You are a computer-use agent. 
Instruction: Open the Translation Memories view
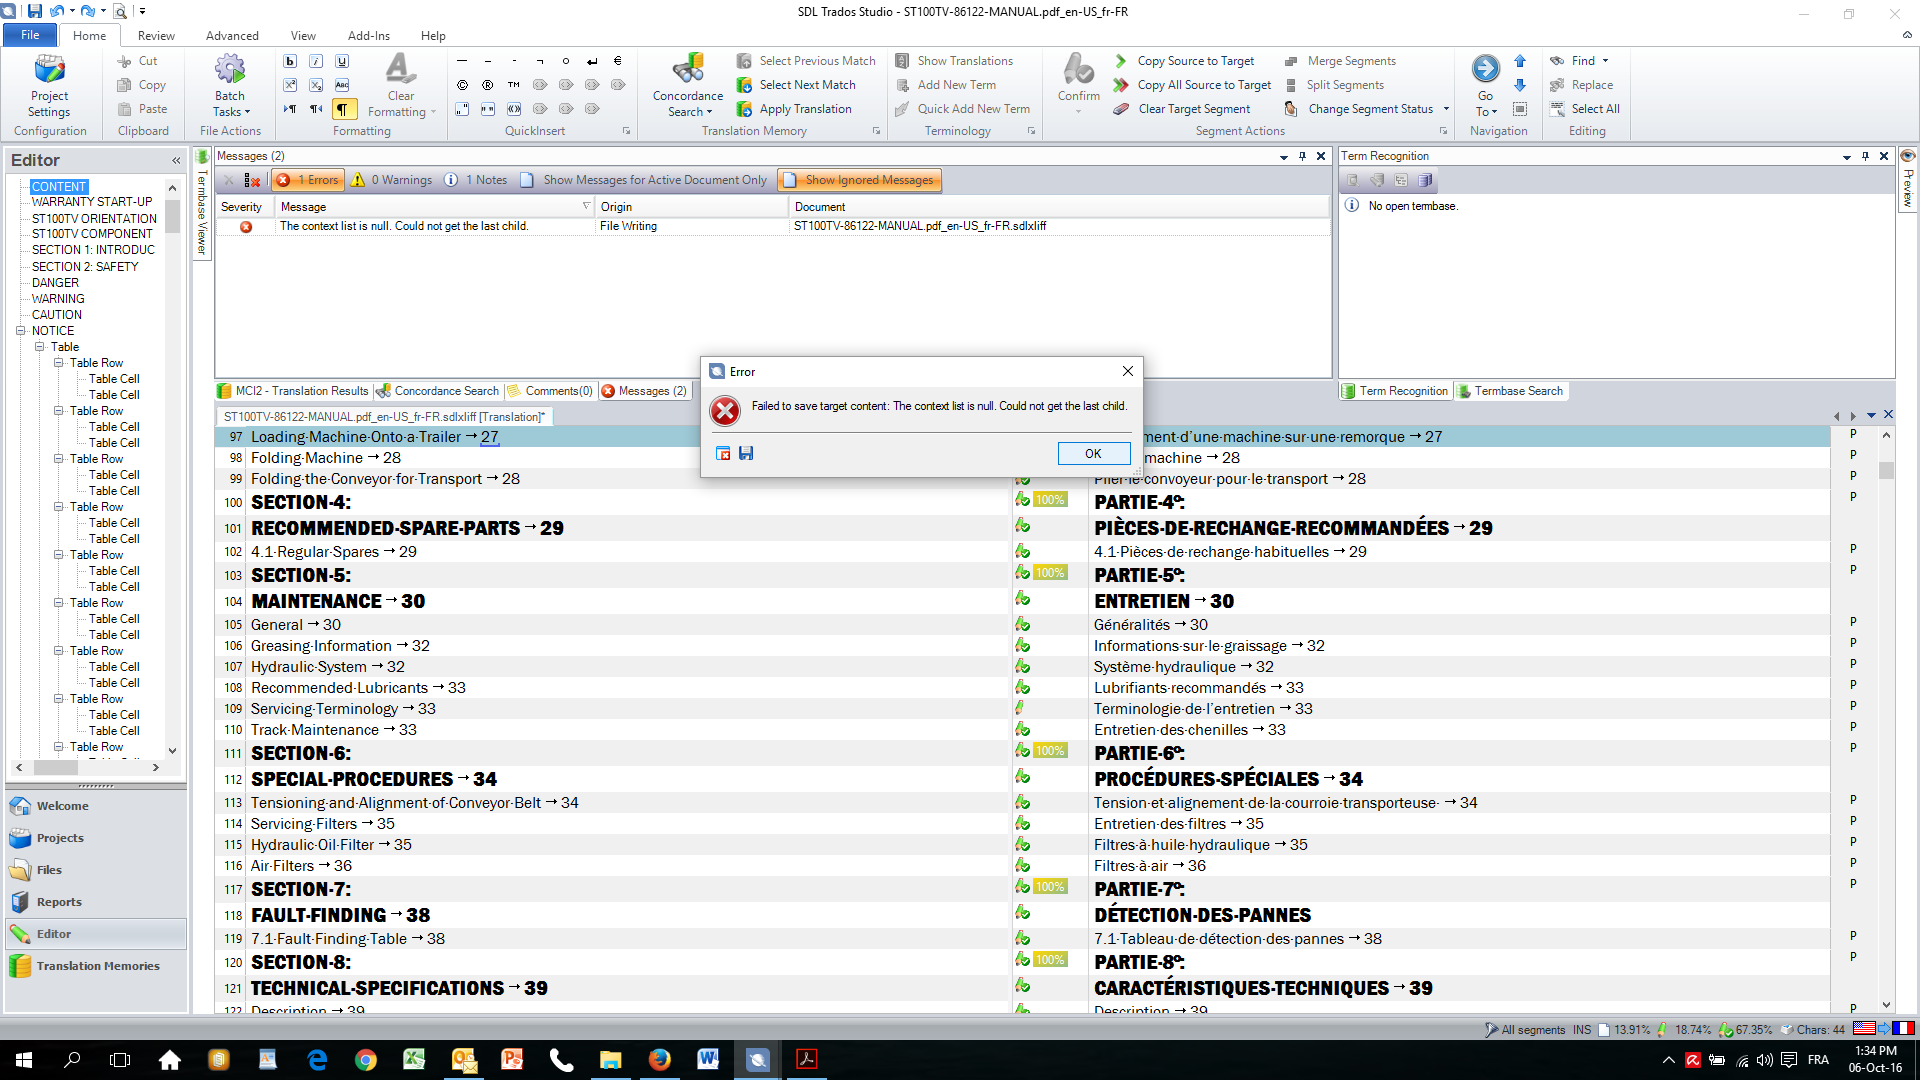pyautogui.click(x=95, y=966)
